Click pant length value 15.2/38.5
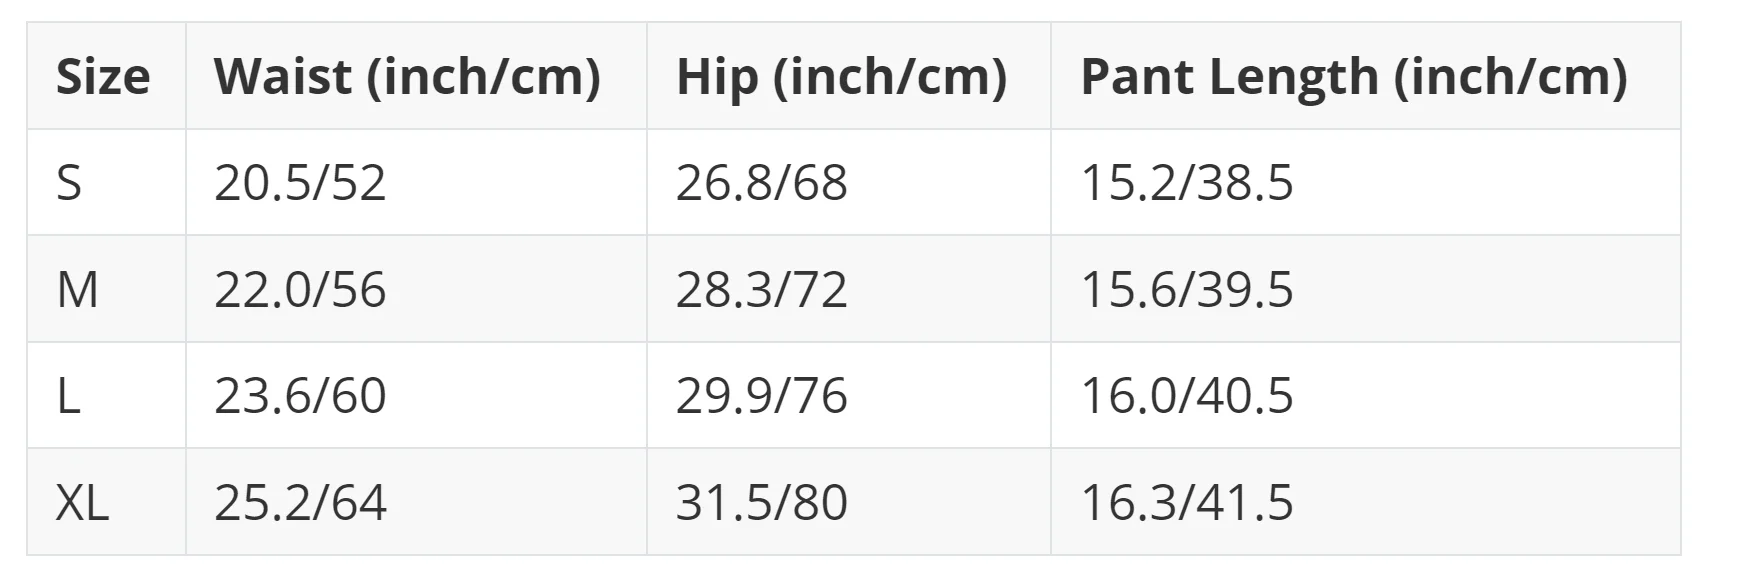The height and width of the screenshot is (587, 1738). coord(1187,183)
